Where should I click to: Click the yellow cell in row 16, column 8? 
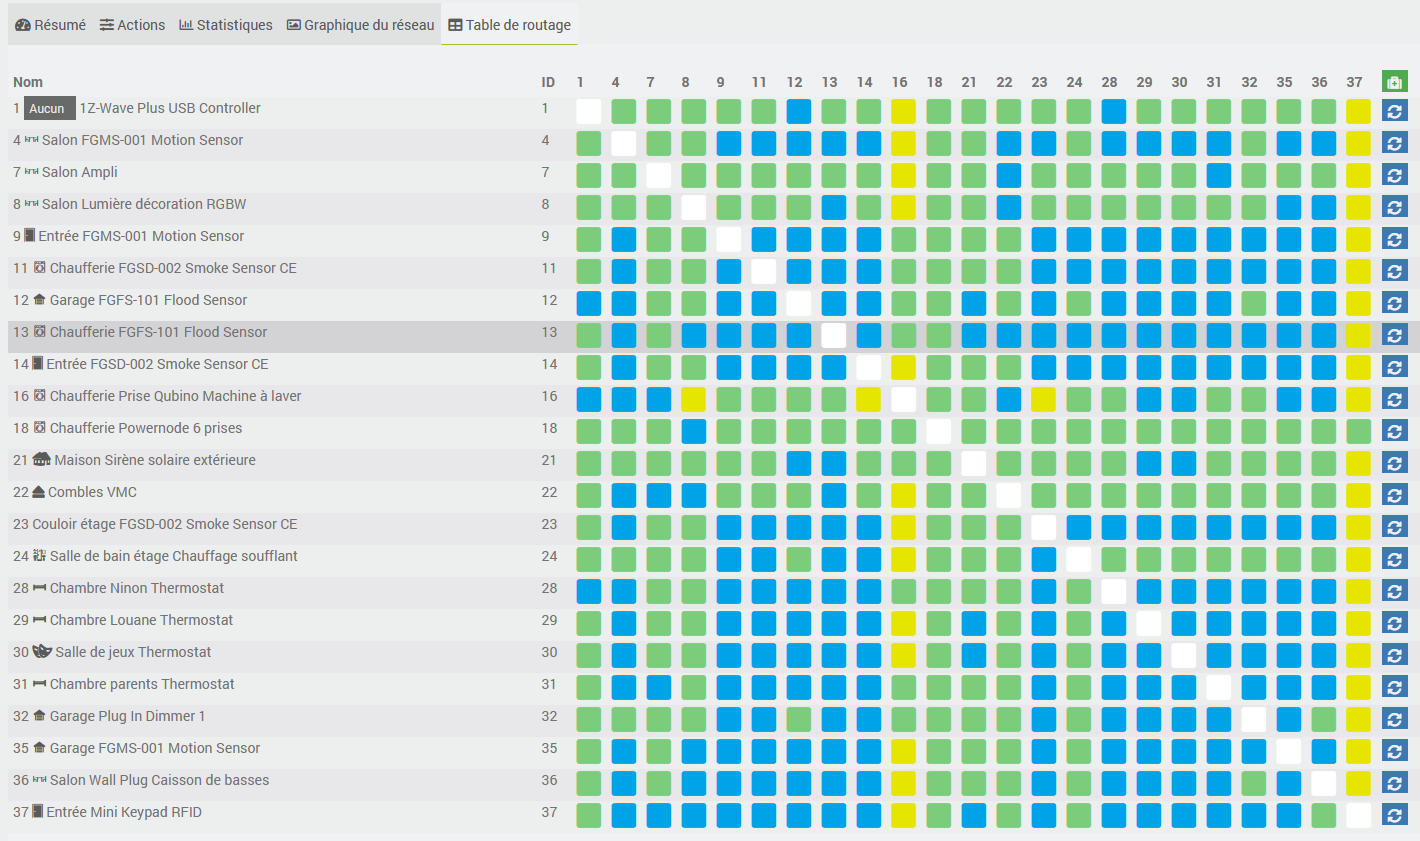693,399
